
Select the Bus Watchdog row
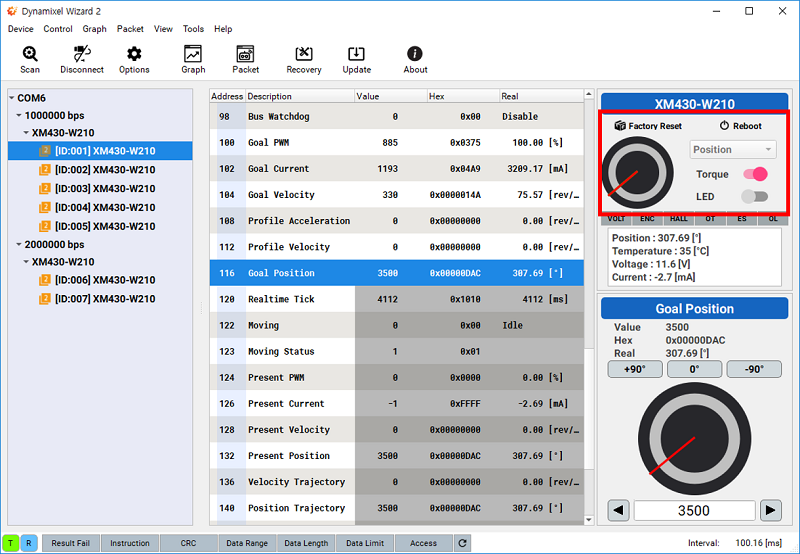point(396,116)
